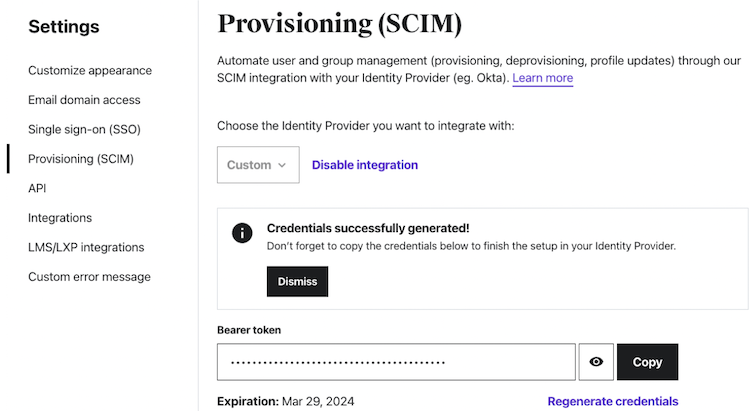Select Provisioning (SCIM) sidebar item

pos(81,159)
